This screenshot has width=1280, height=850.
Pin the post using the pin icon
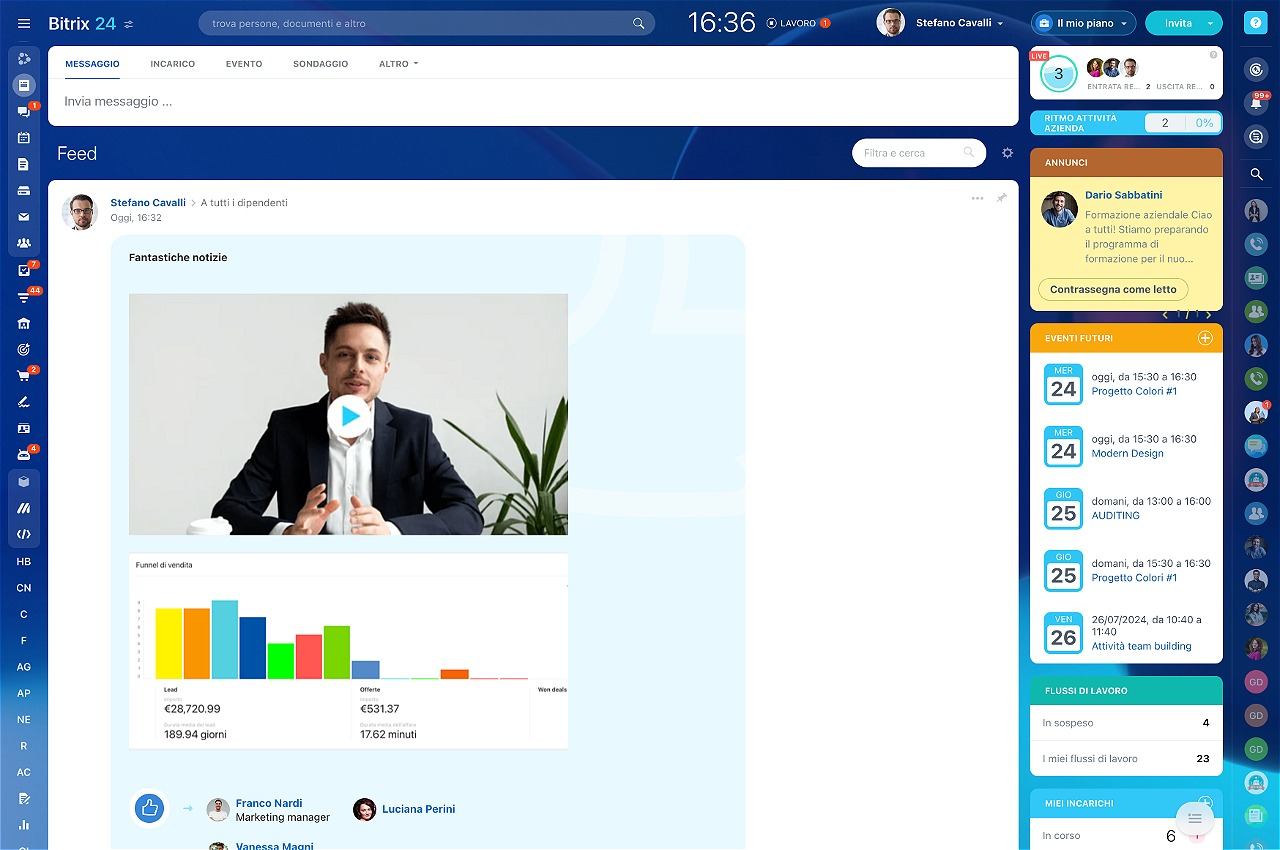1001,198
